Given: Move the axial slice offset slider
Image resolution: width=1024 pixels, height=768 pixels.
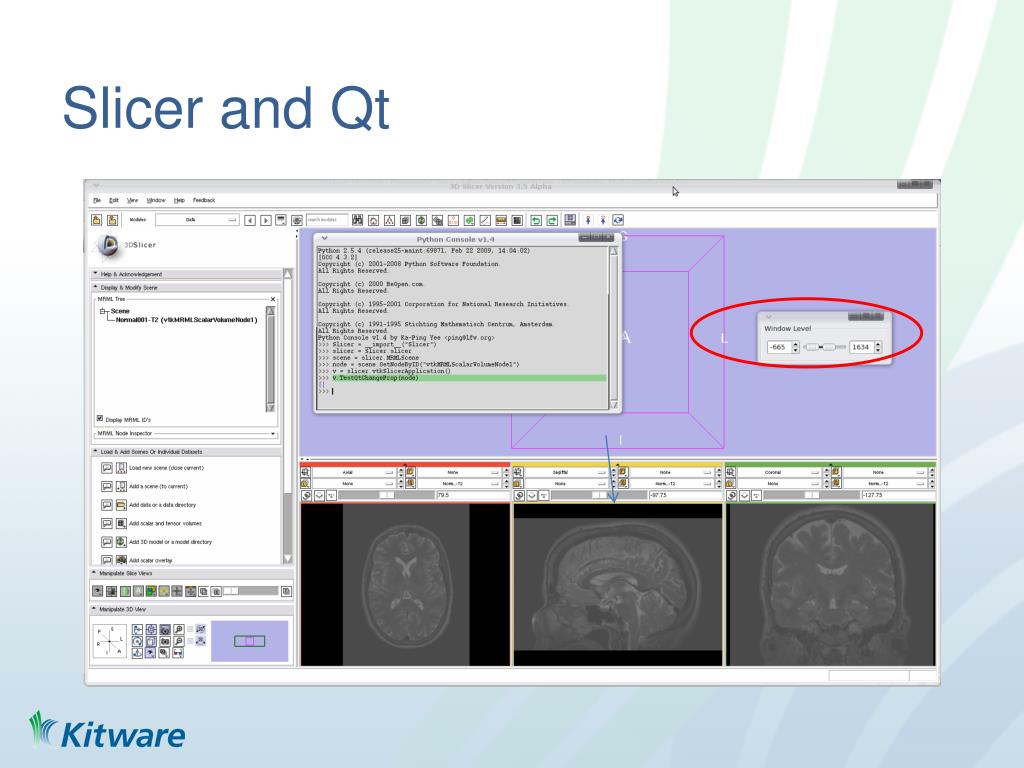Looking at the screenshot, I should 386,496.
